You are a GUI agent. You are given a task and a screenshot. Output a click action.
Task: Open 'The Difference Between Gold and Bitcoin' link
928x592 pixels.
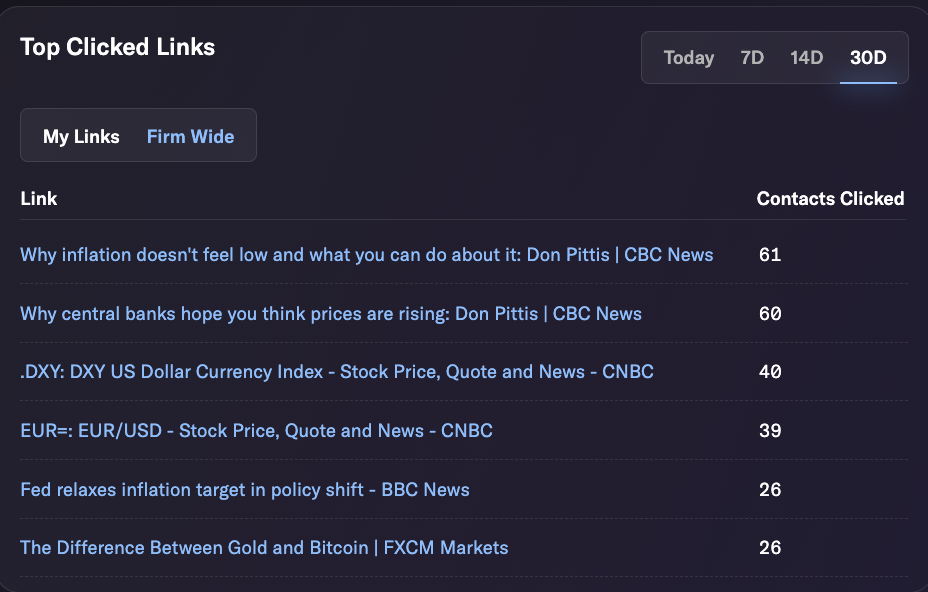click(264, 548)
